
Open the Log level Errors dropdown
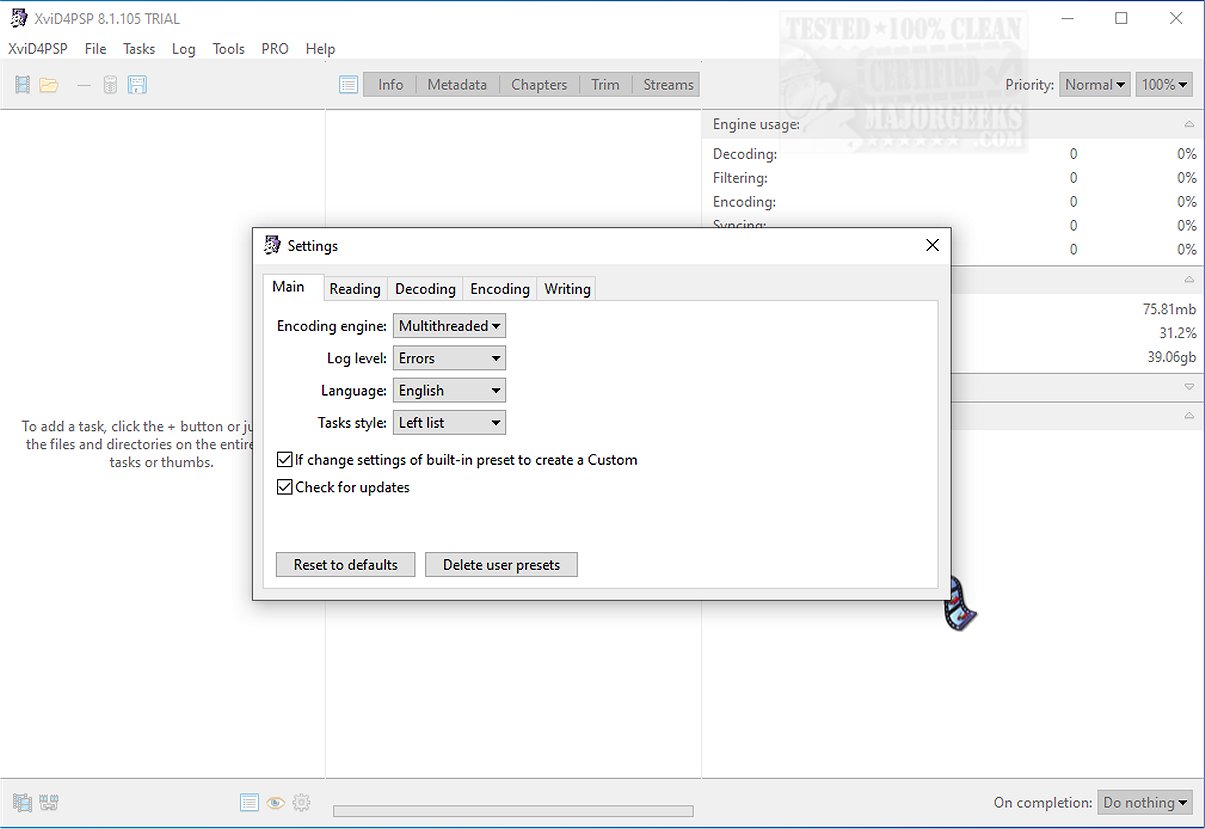pos(449,358)
